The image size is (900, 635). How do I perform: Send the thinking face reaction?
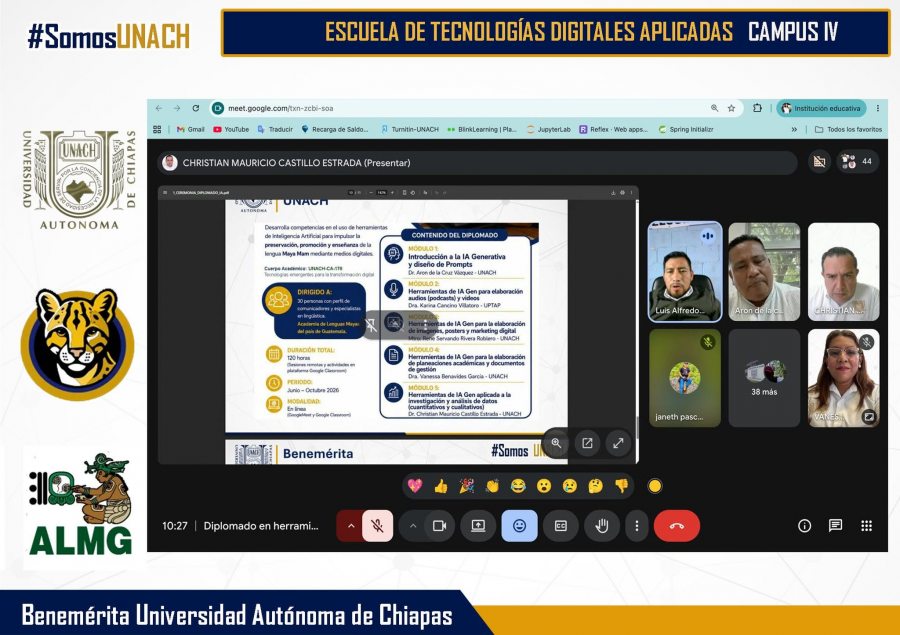(596, 486)
